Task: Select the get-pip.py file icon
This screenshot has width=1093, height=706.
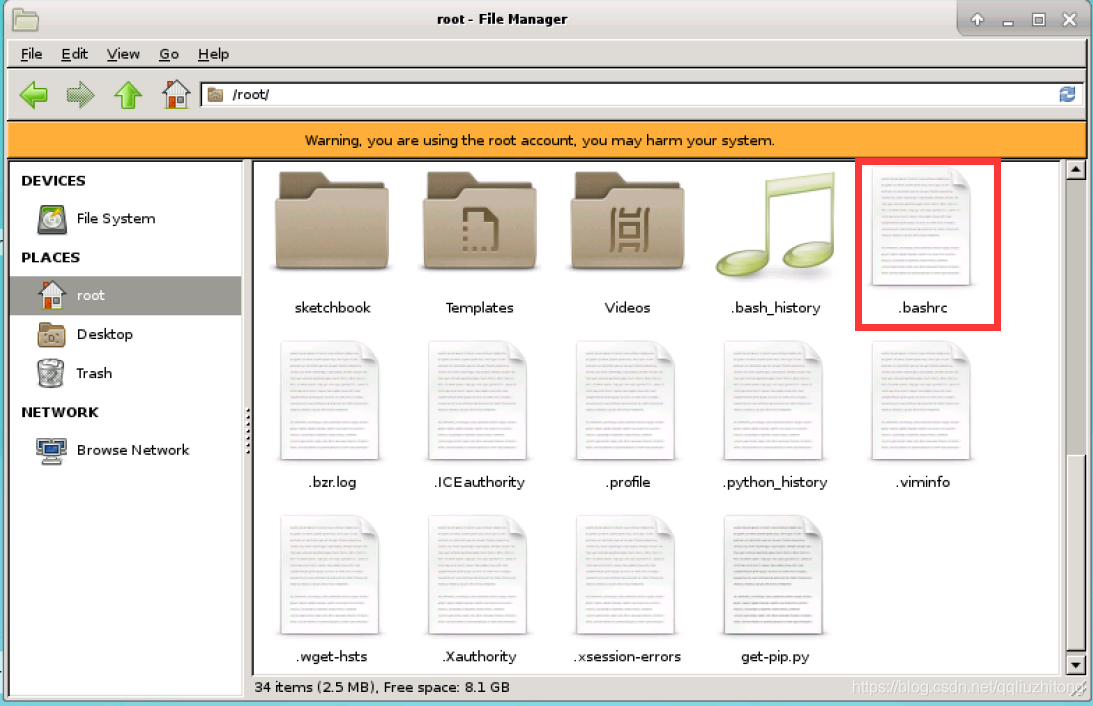Action: coord(773,575)
